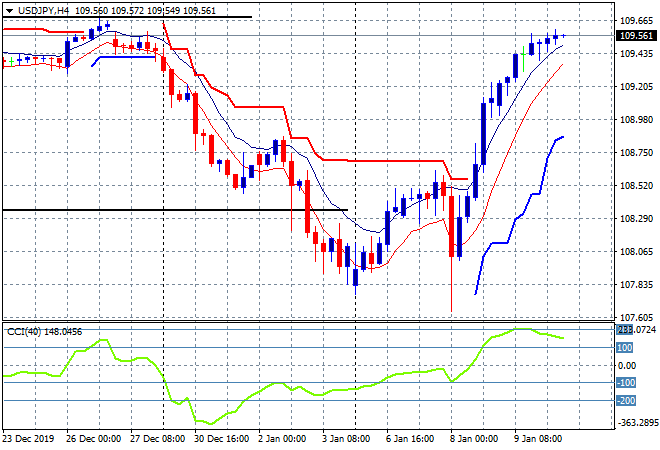
Task: Click the 107.605 price scale value
Action: 636,317
